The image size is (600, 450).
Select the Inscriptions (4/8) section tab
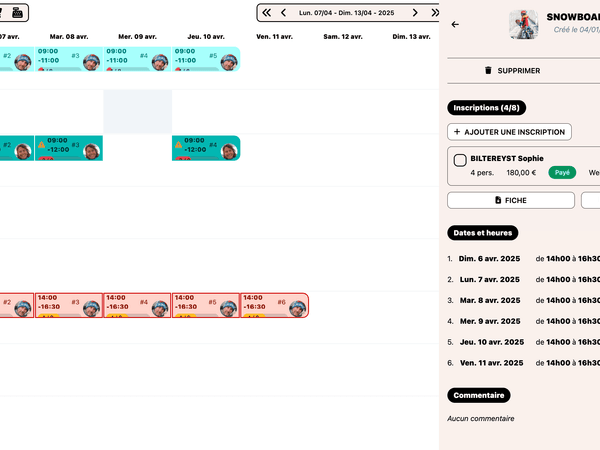tap(487, 108)
